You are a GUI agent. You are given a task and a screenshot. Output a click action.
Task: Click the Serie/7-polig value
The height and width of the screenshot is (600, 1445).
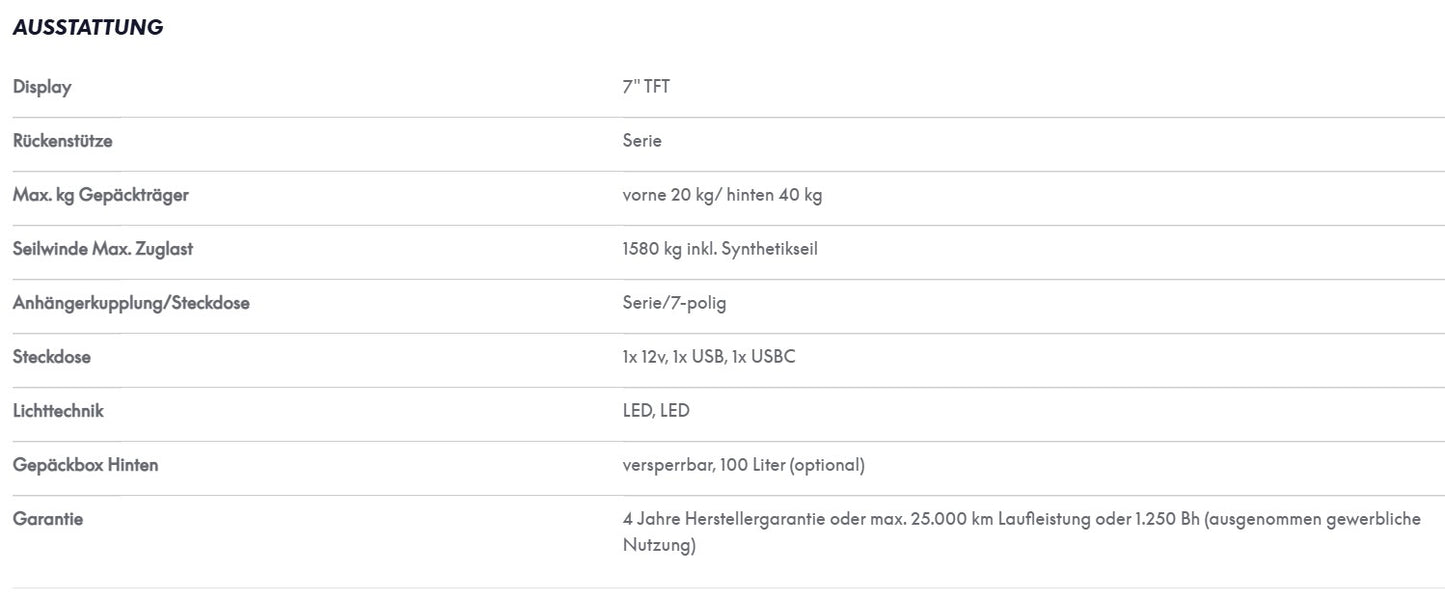tap(674, 303)
